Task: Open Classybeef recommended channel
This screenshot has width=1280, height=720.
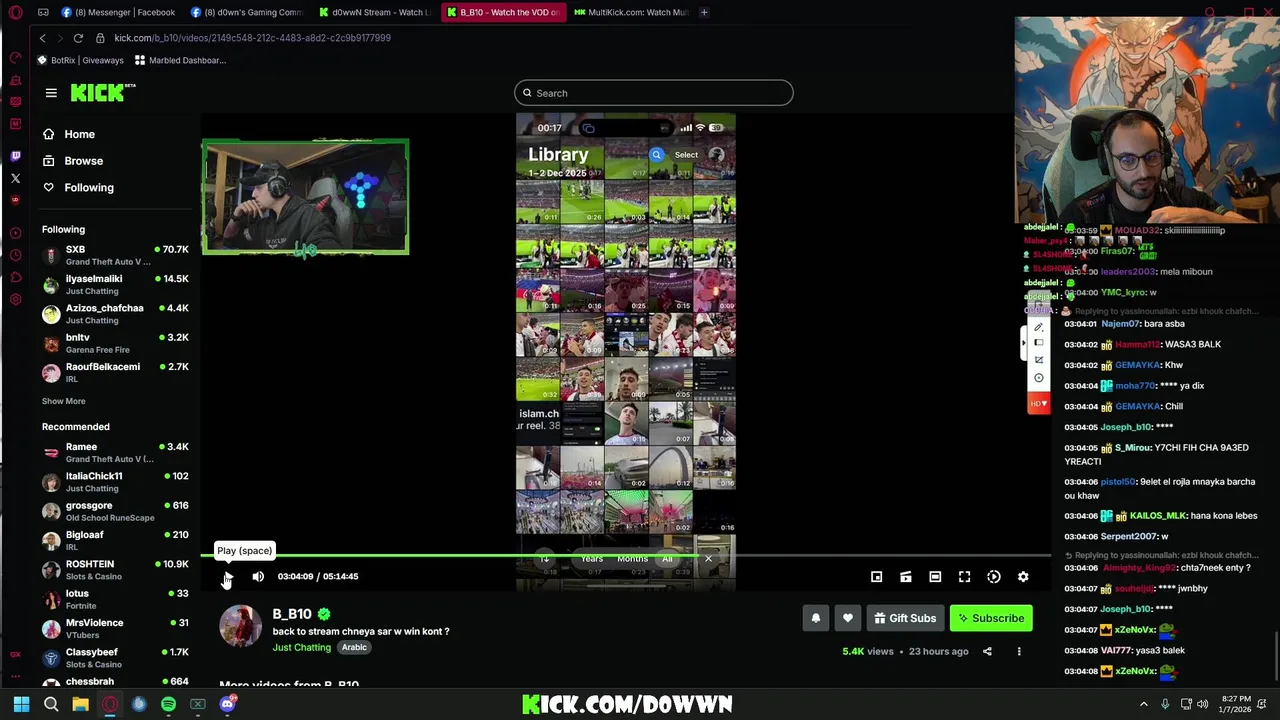Action: coord(115,658)
